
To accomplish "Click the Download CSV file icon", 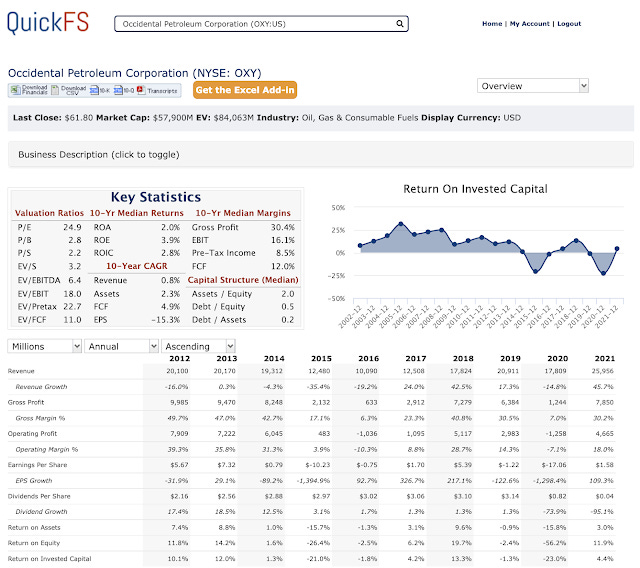I will [x=55, y=90].
